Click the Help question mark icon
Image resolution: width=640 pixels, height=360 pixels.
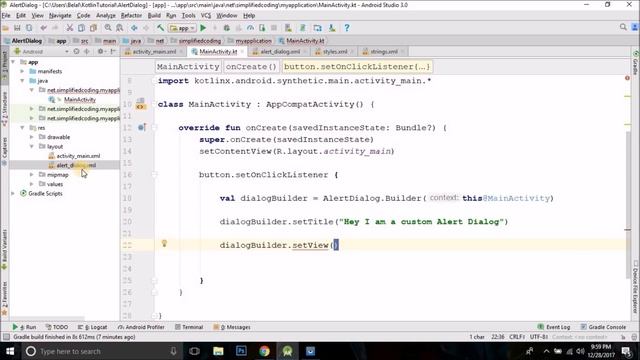pos(347,28)
